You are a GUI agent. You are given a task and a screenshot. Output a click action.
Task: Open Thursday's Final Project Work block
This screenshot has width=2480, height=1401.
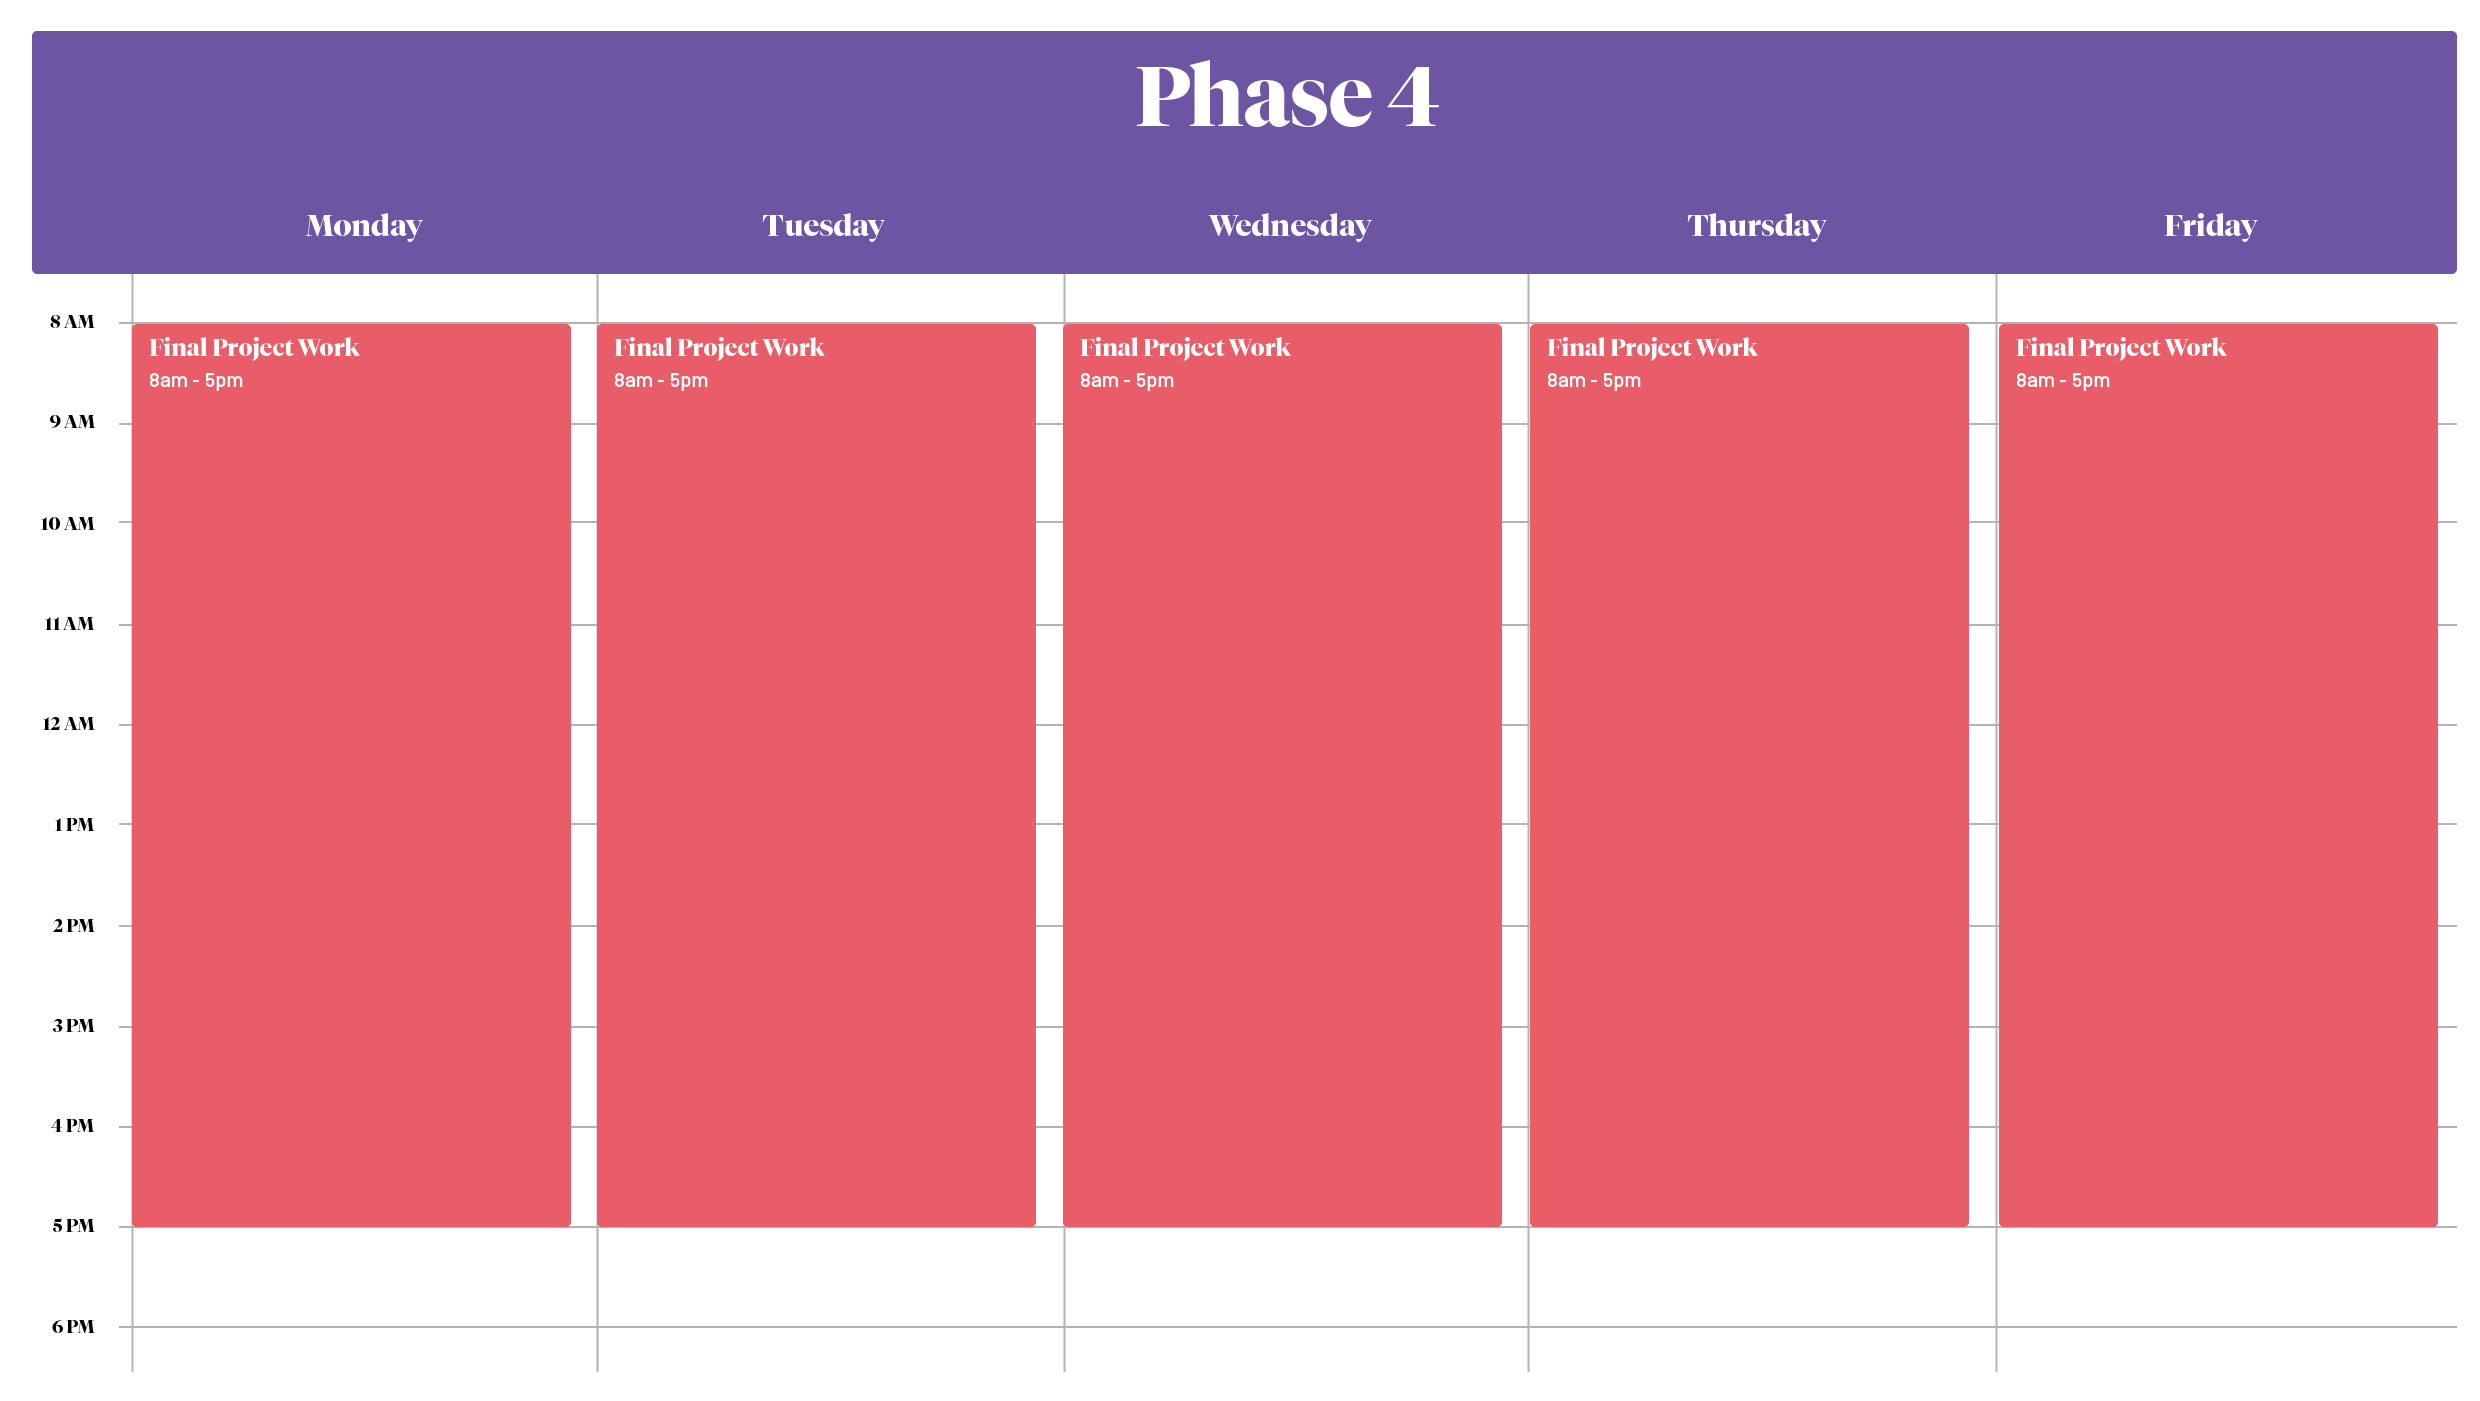click(1749, 775)
